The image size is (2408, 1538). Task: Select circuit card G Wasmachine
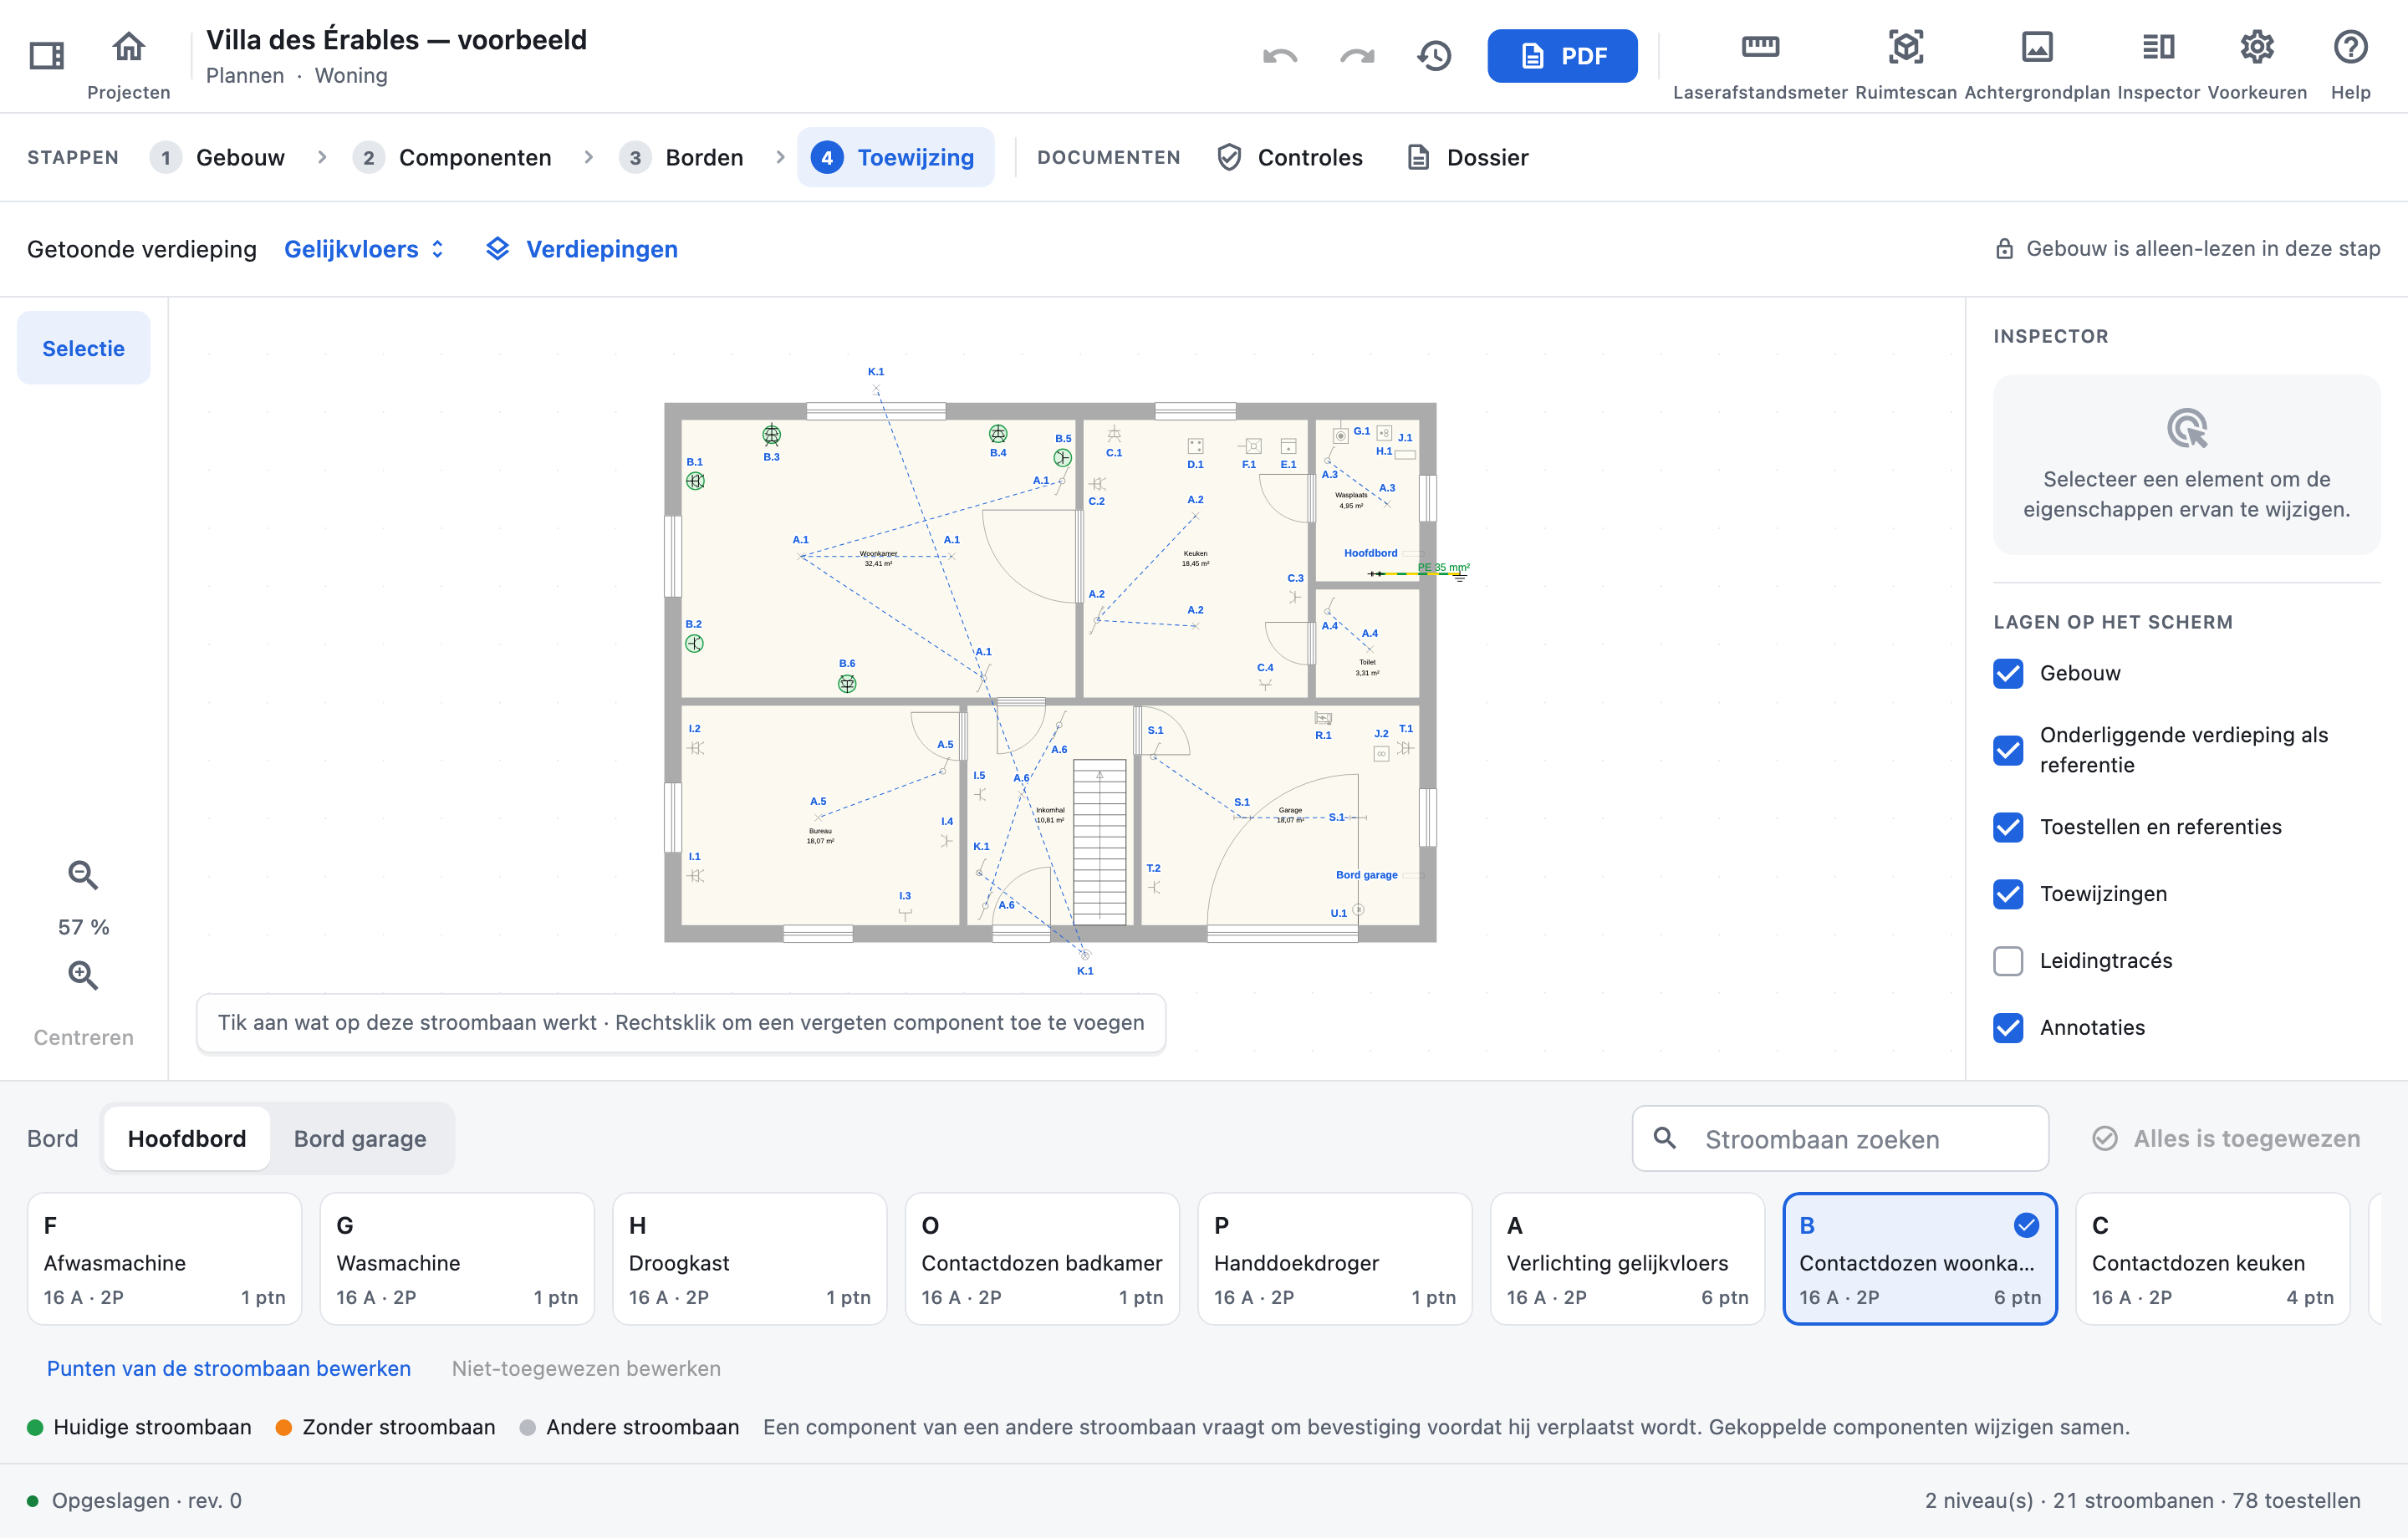tap(457, 1259)
